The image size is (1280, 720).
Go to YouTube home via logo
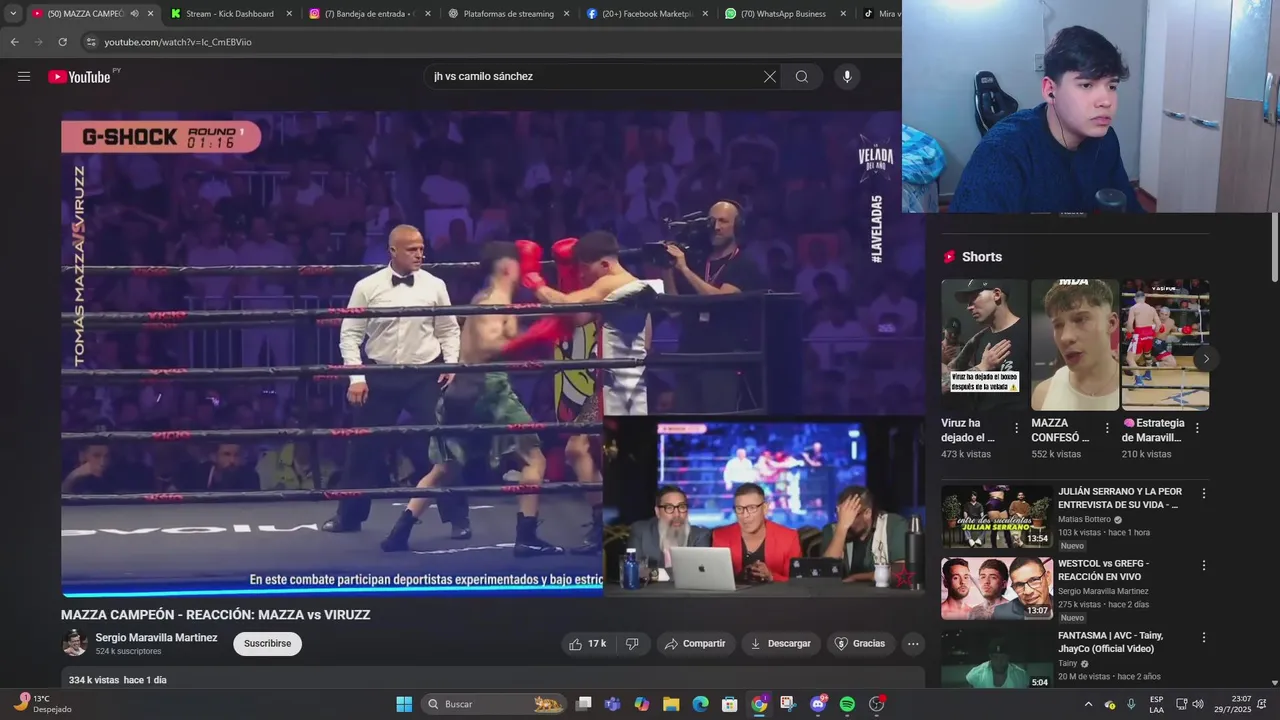[x=79, y=77]
